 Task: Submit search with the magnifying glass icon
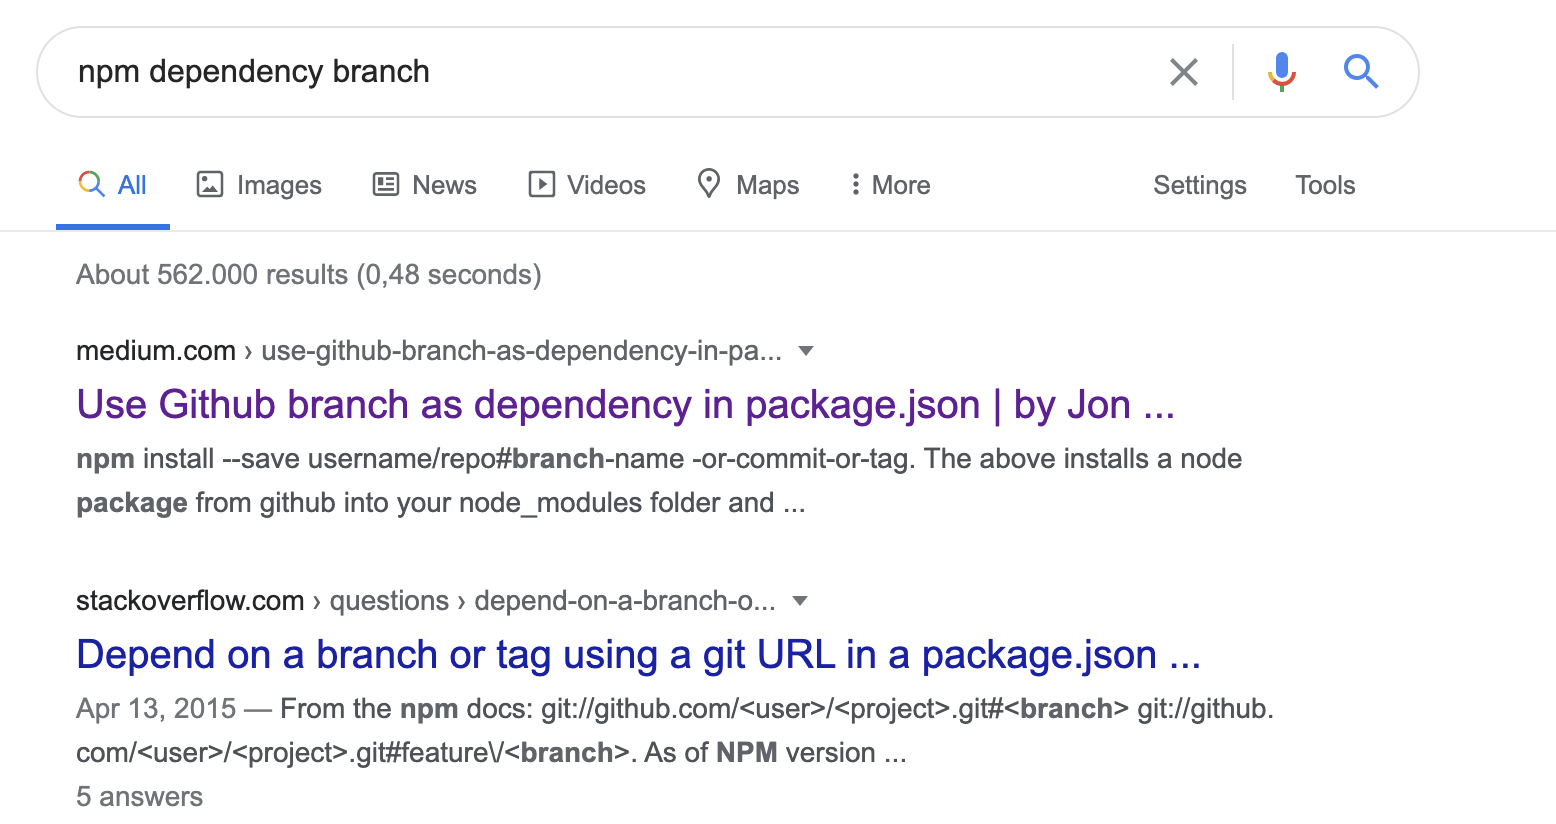[1361, 72]
